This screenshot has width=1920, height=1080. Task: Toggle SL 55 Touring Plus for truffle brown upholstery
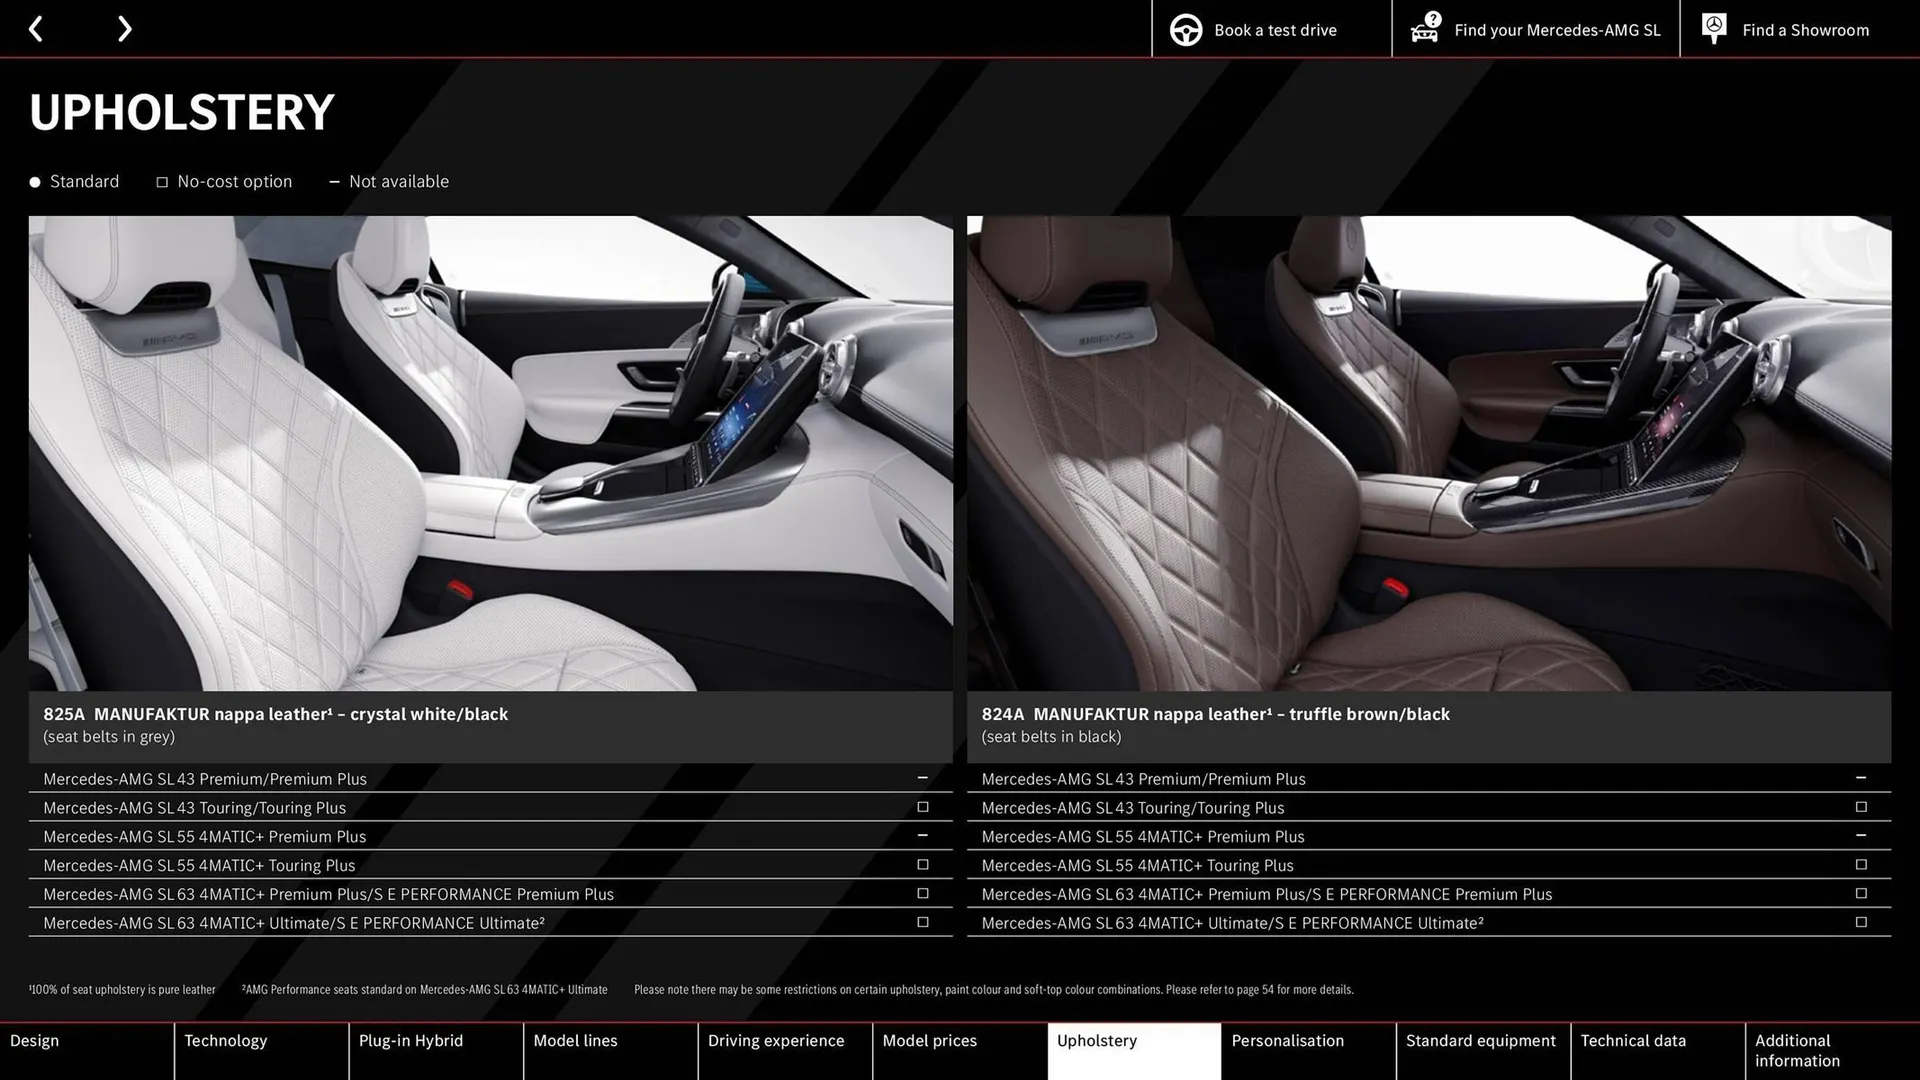coord(1861,864)
